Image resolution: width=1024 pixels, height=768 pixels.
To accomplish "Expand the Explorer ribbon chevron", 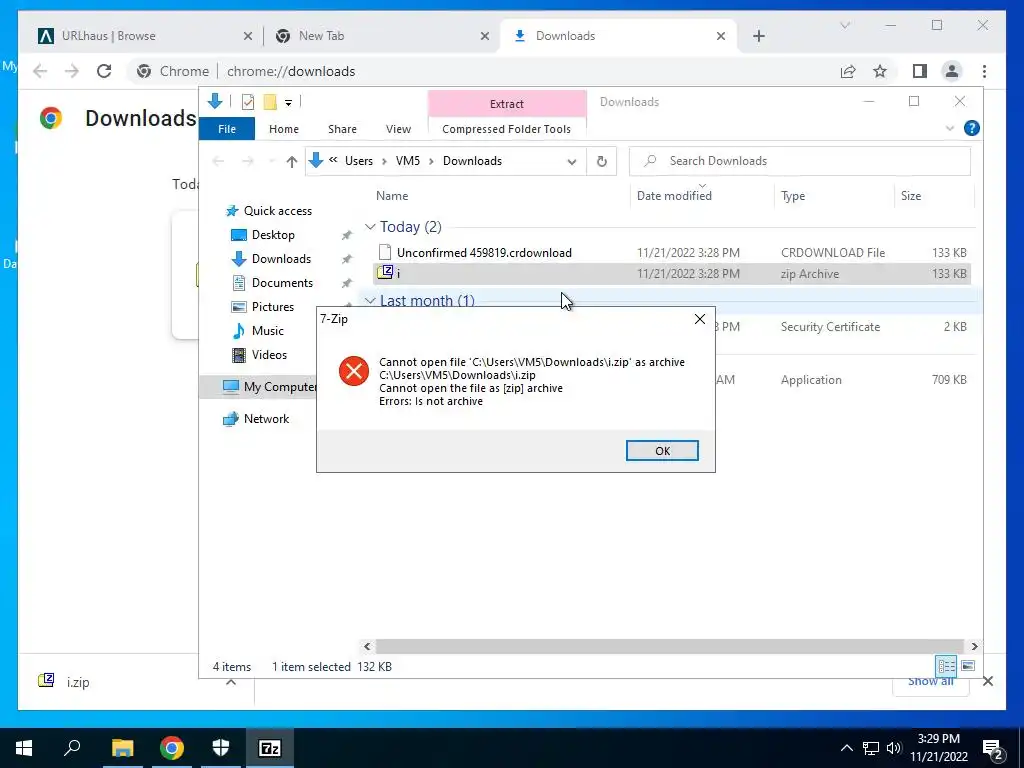I will click(950, 129).
